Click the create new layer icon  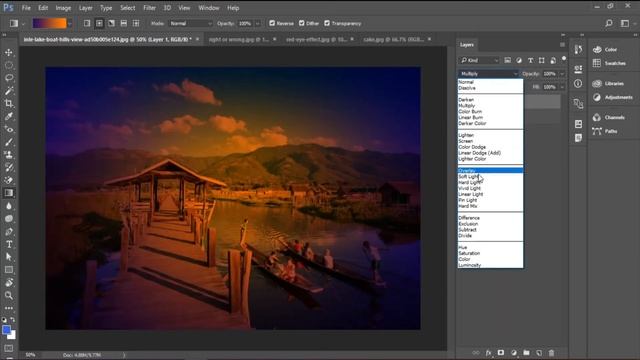pos(539,353)
